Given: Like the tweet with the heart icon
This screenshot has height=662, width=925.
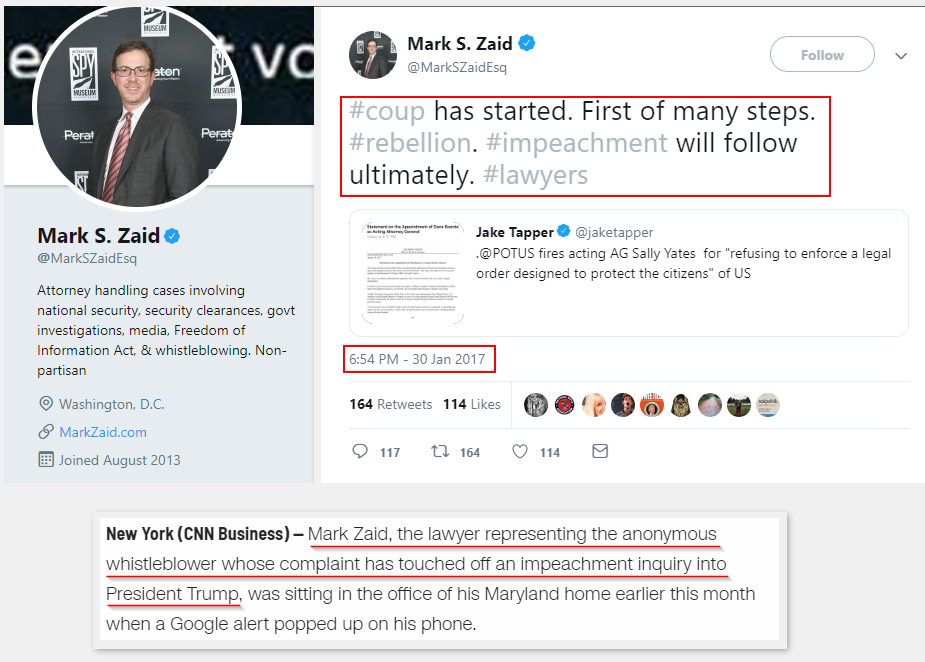Looking at the screenshot, I should coord(519,452).
